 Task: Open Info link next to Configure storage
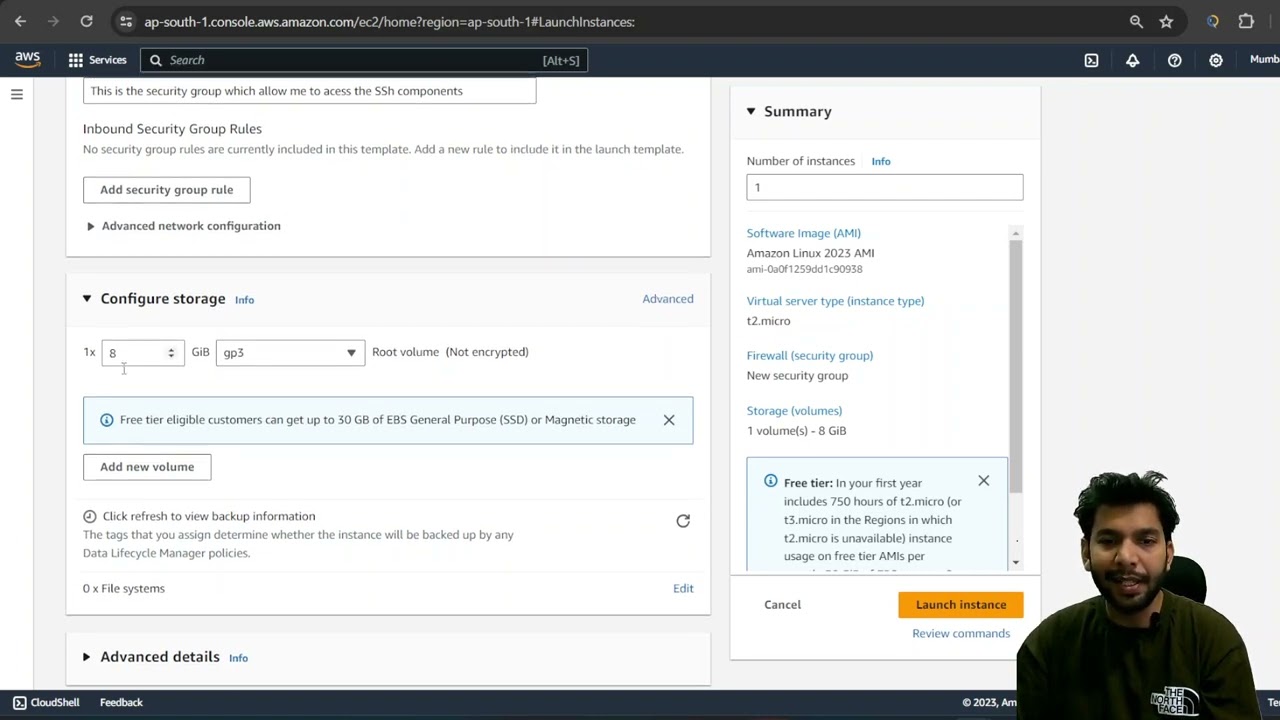click(x=244, y=300)
